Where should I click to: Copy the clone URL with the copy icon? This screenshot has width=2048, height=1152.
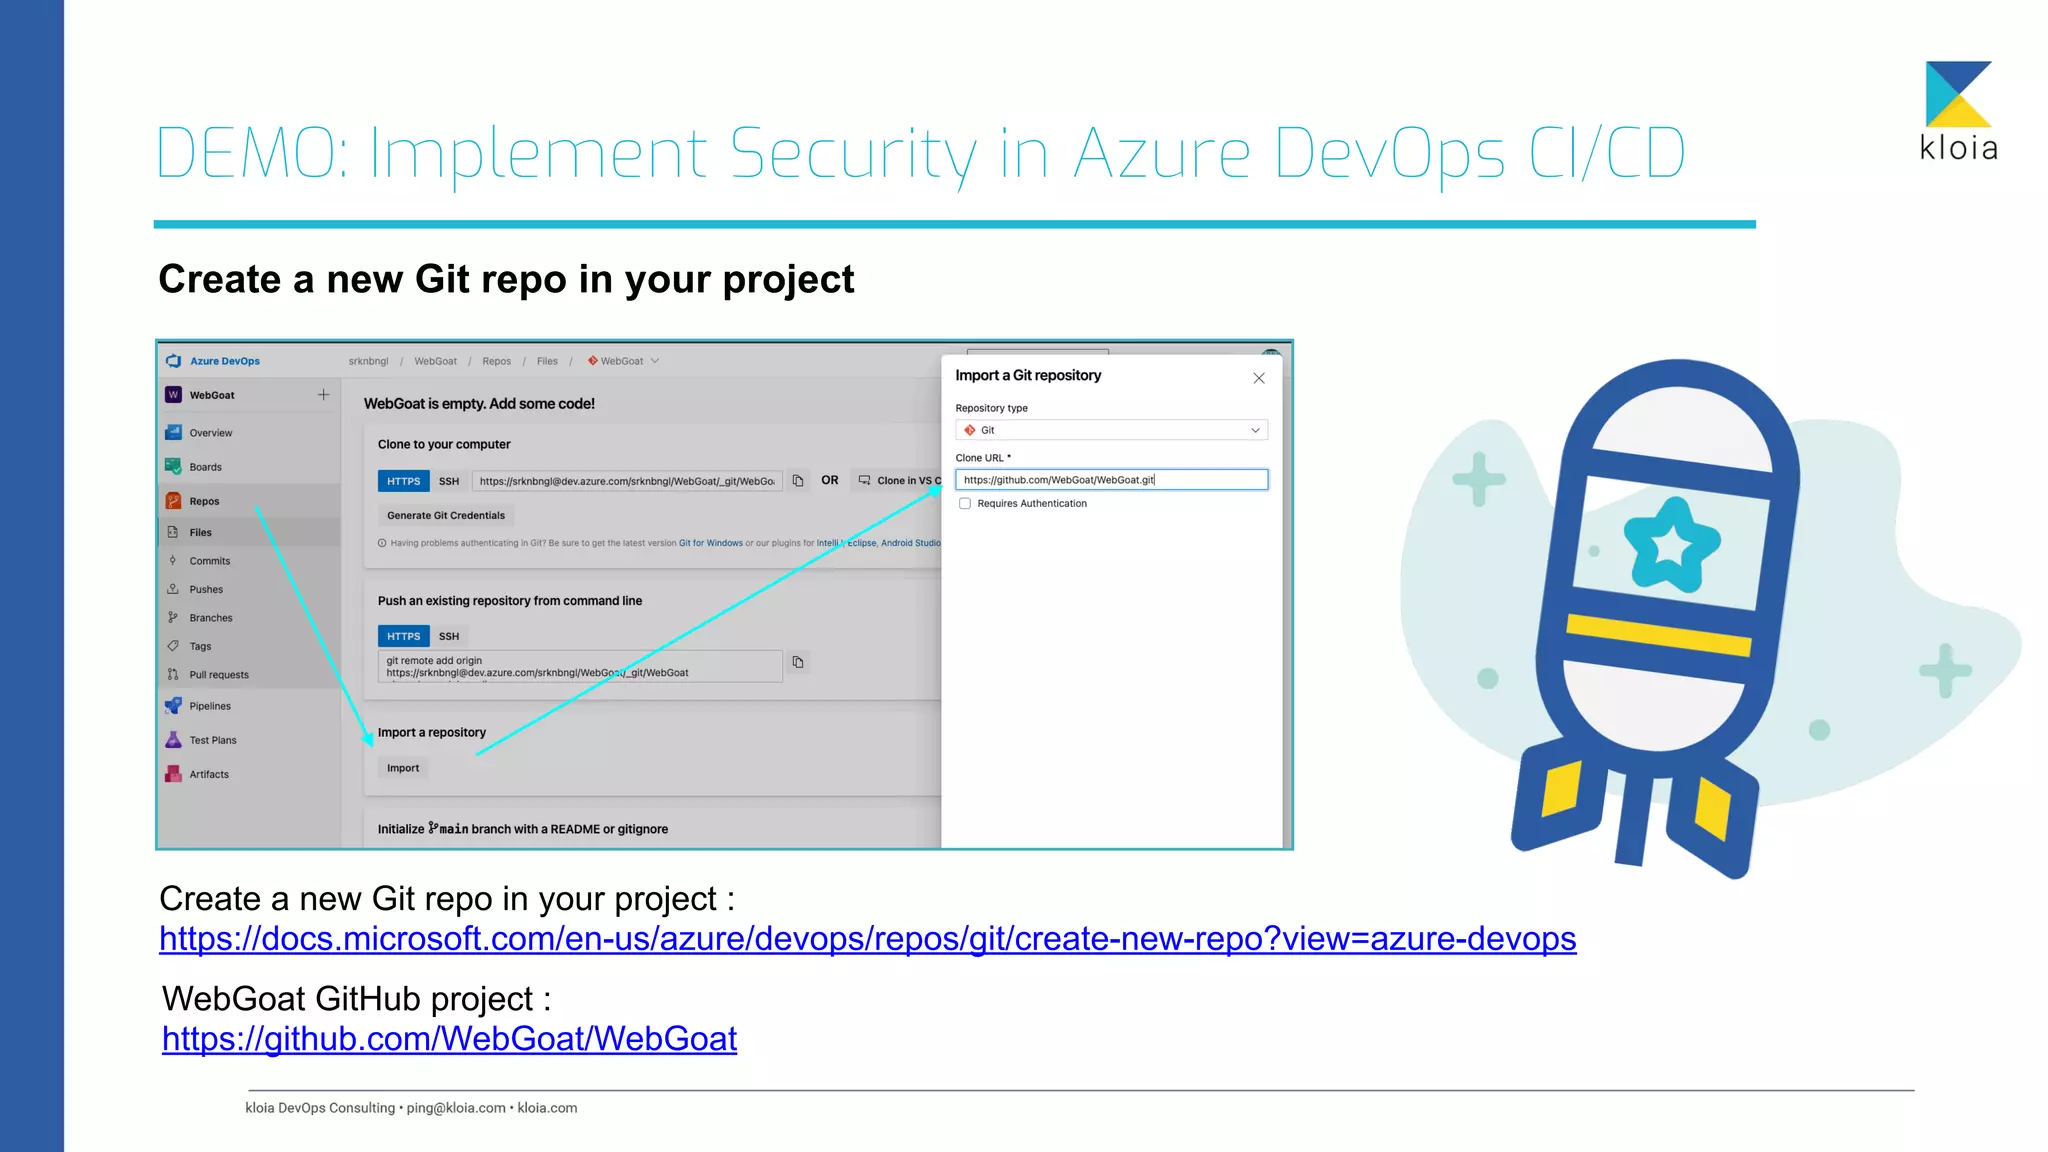[x=798, y=481]
